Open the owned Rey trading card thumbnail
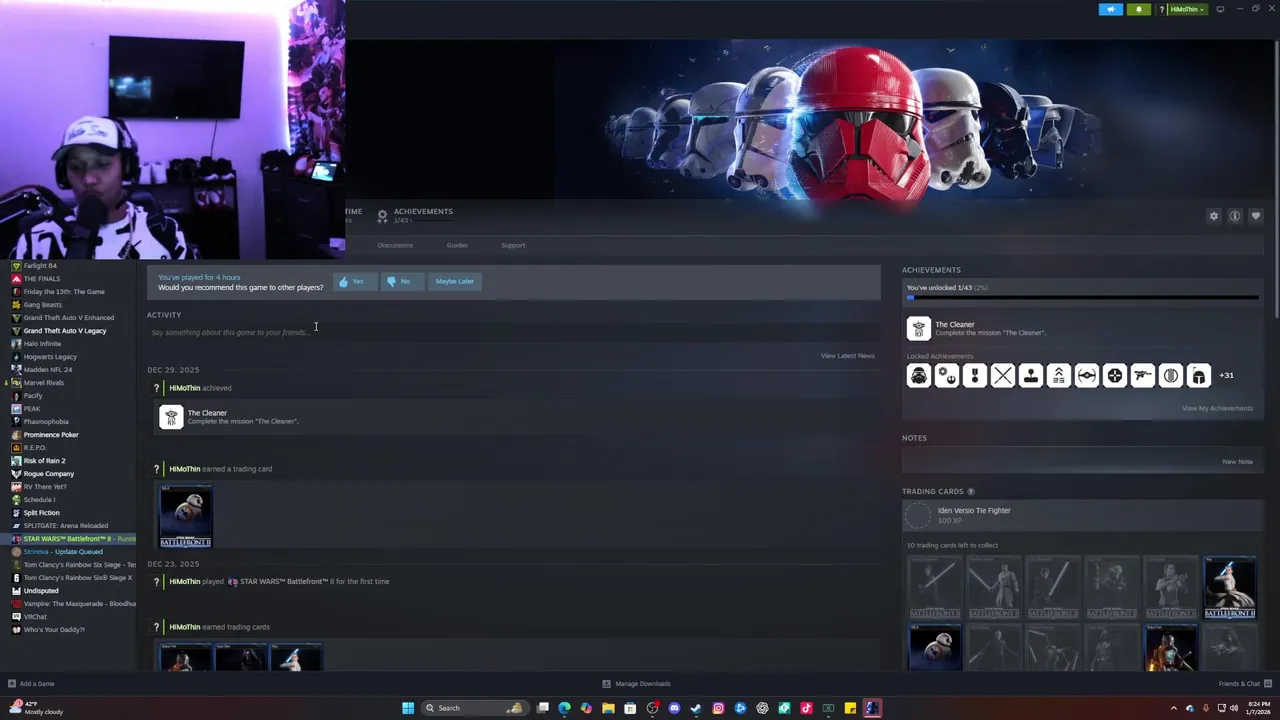This screenshot has height=720, width=1280. tap(1230, 588)
